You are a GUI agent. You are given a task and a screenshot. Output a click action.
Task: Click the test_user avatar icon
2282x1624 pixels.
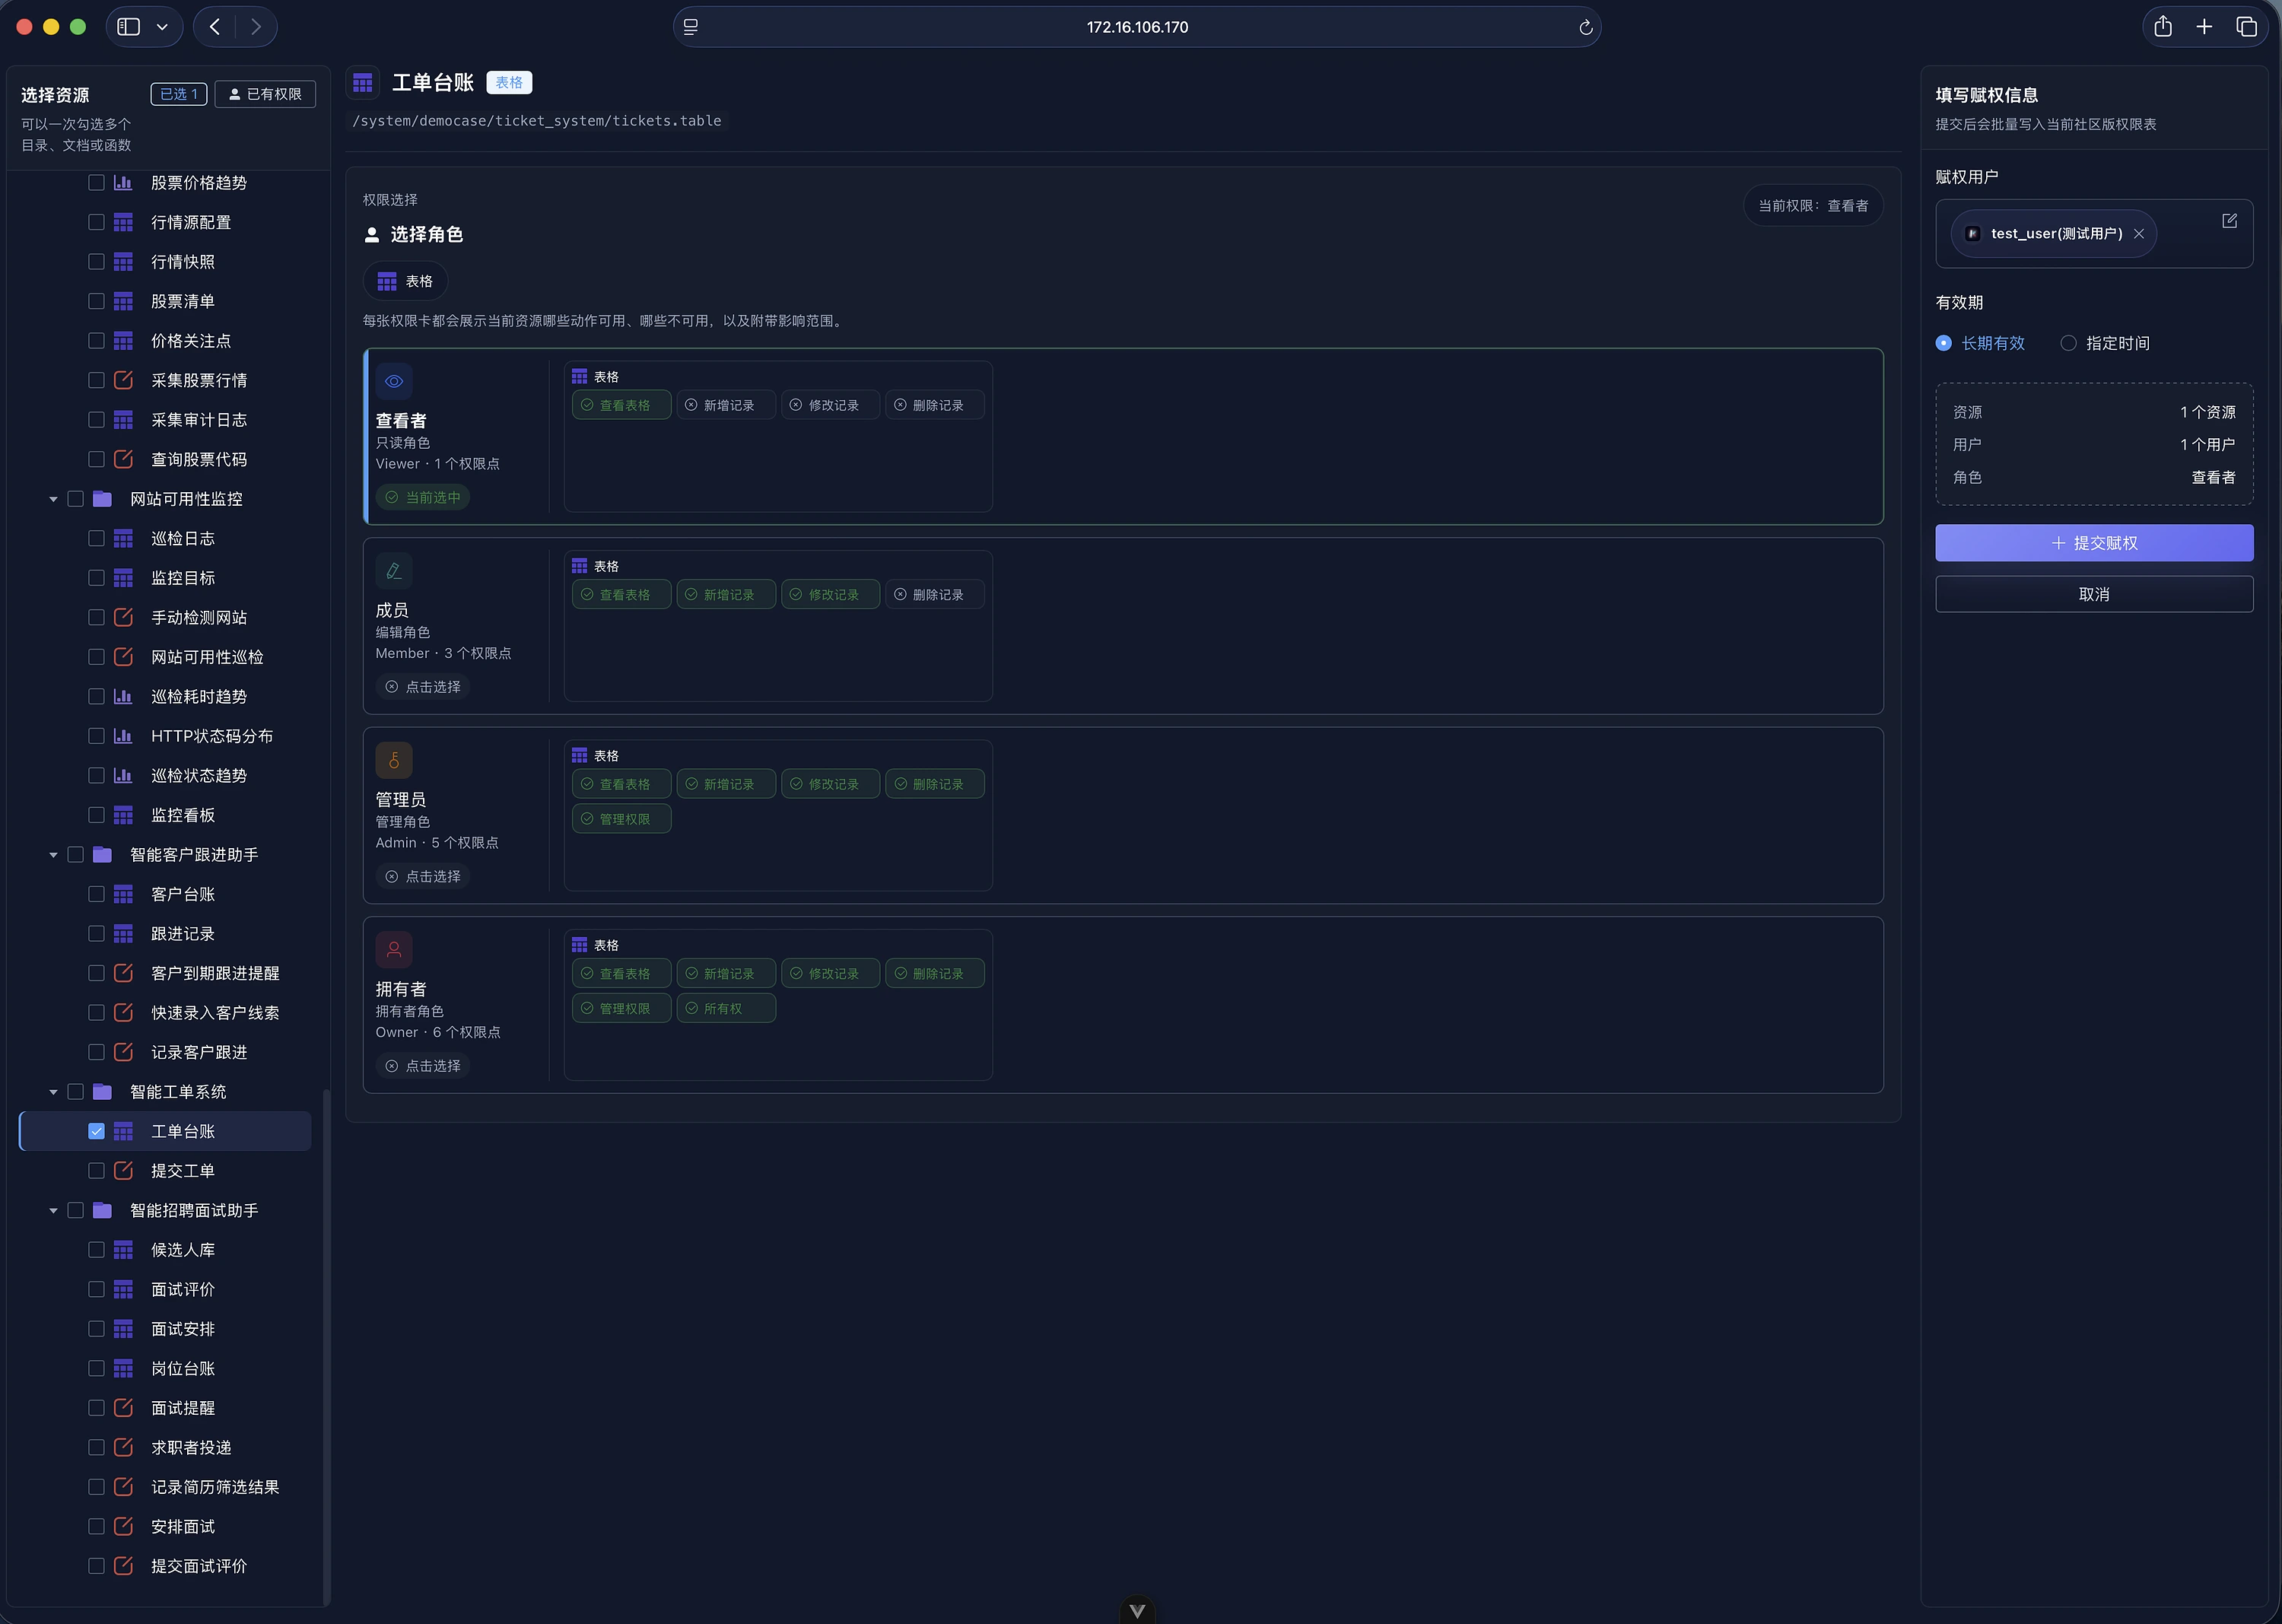click(1973, 233)
